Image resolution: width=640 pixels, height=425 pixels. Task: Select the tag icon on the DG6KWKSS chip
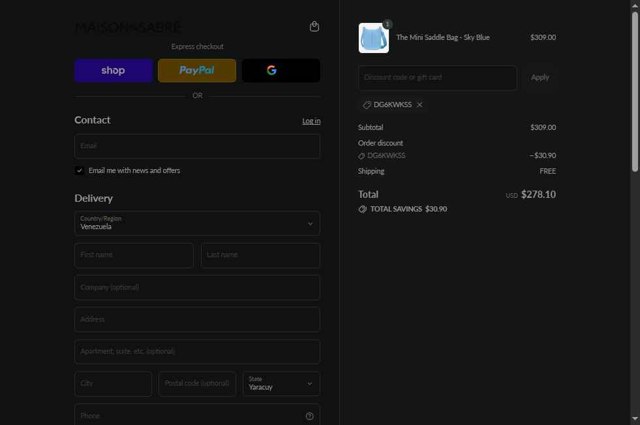click(367, 105)
